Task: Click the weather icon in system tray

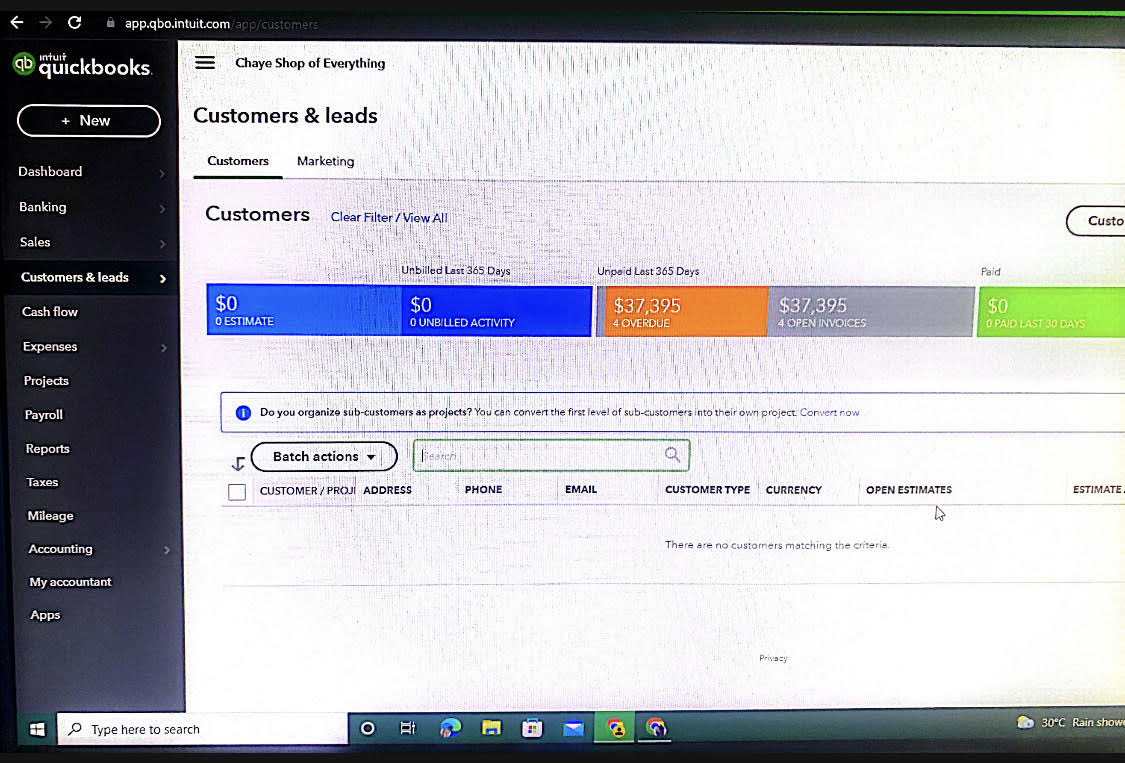Action: 1025,722
